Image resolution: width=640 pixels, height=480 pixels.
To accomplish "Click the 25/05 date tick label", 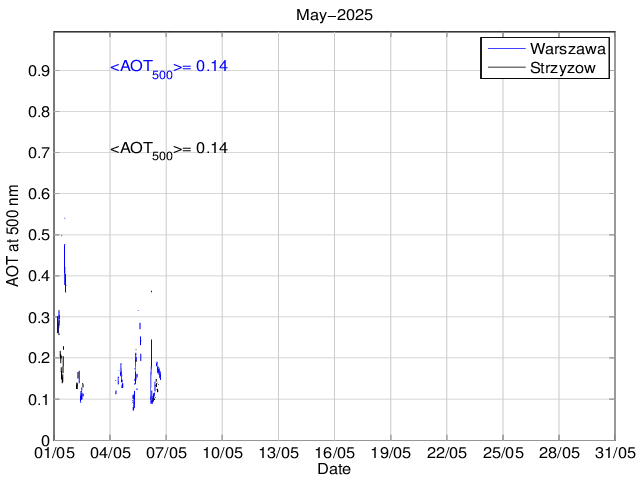I will 503,453.
